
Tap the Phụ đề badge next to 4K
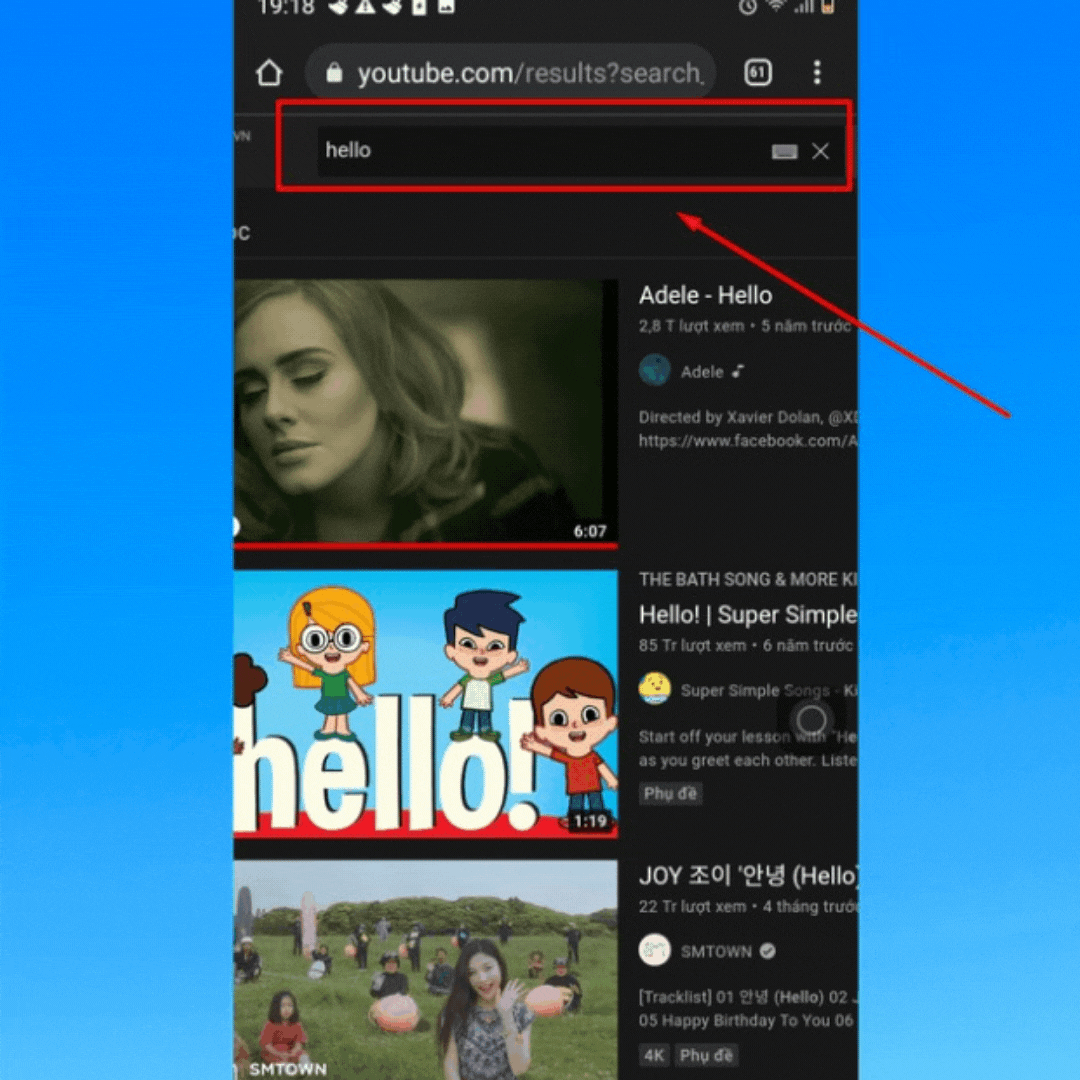click(x=706, y=1055)
